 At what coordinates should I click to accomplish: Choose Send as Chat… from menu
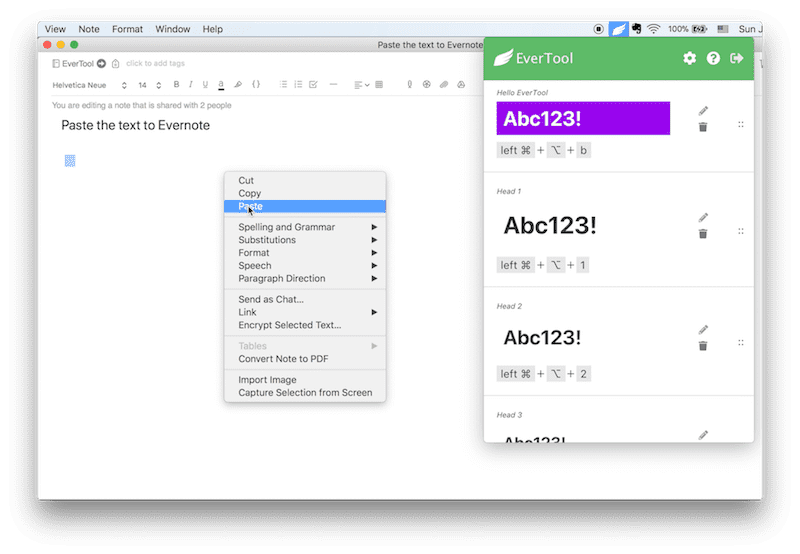click(x=305, y=299)
